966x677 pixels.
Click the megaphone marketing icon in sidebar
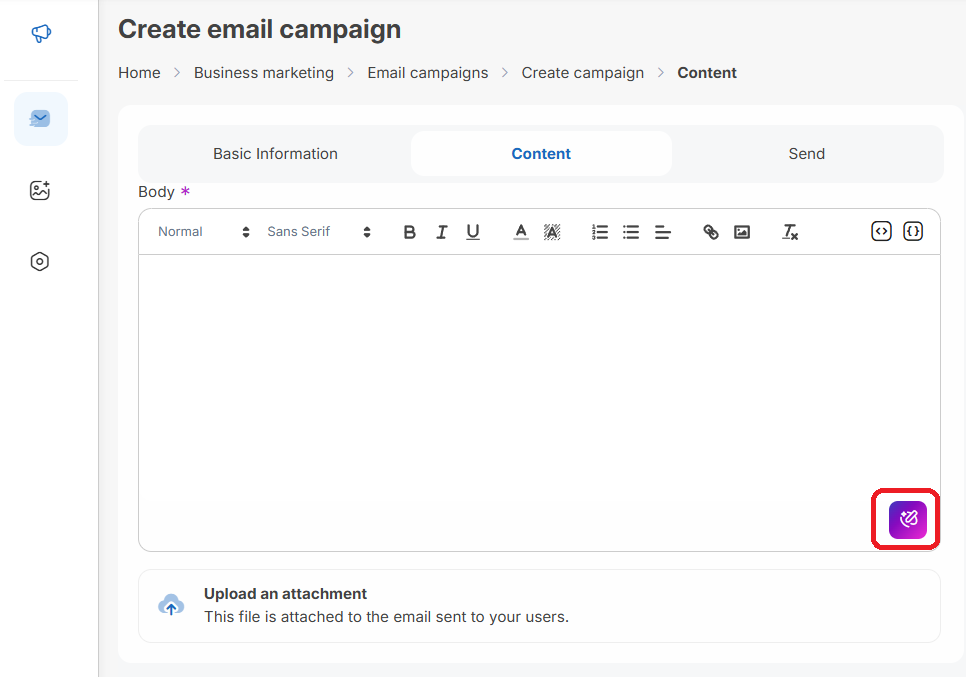pos(41,34)
